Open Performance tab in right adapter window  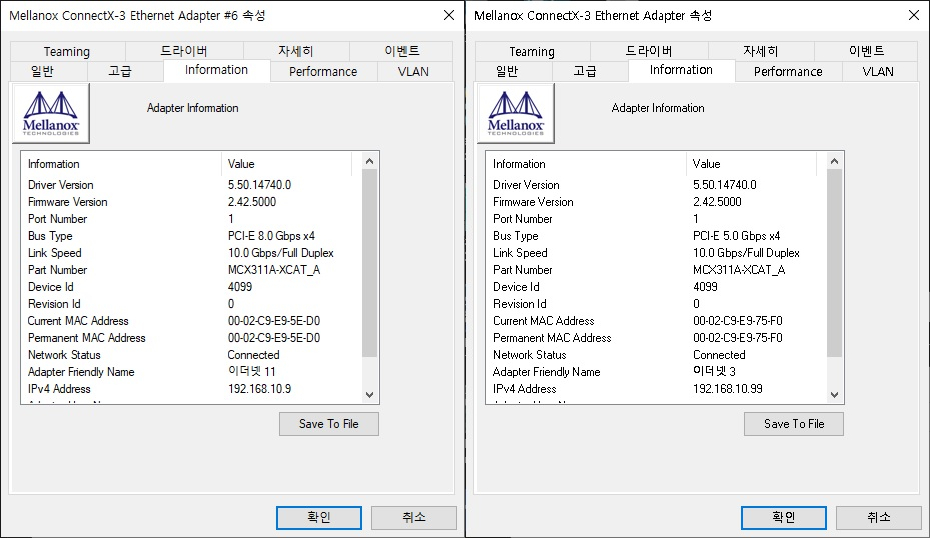click(788, 71)
